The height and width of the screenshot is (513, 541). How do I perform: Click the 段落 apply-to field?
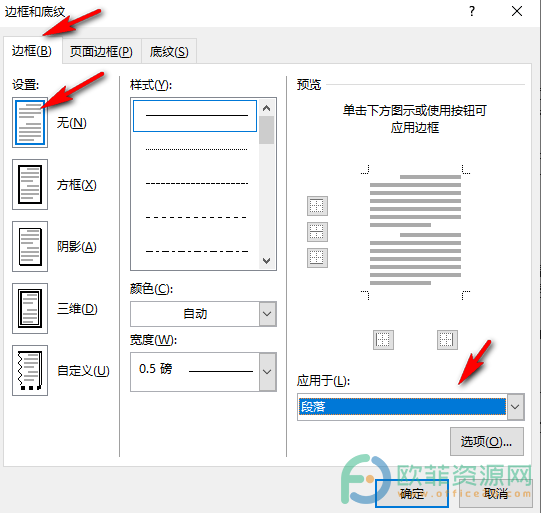402,407
